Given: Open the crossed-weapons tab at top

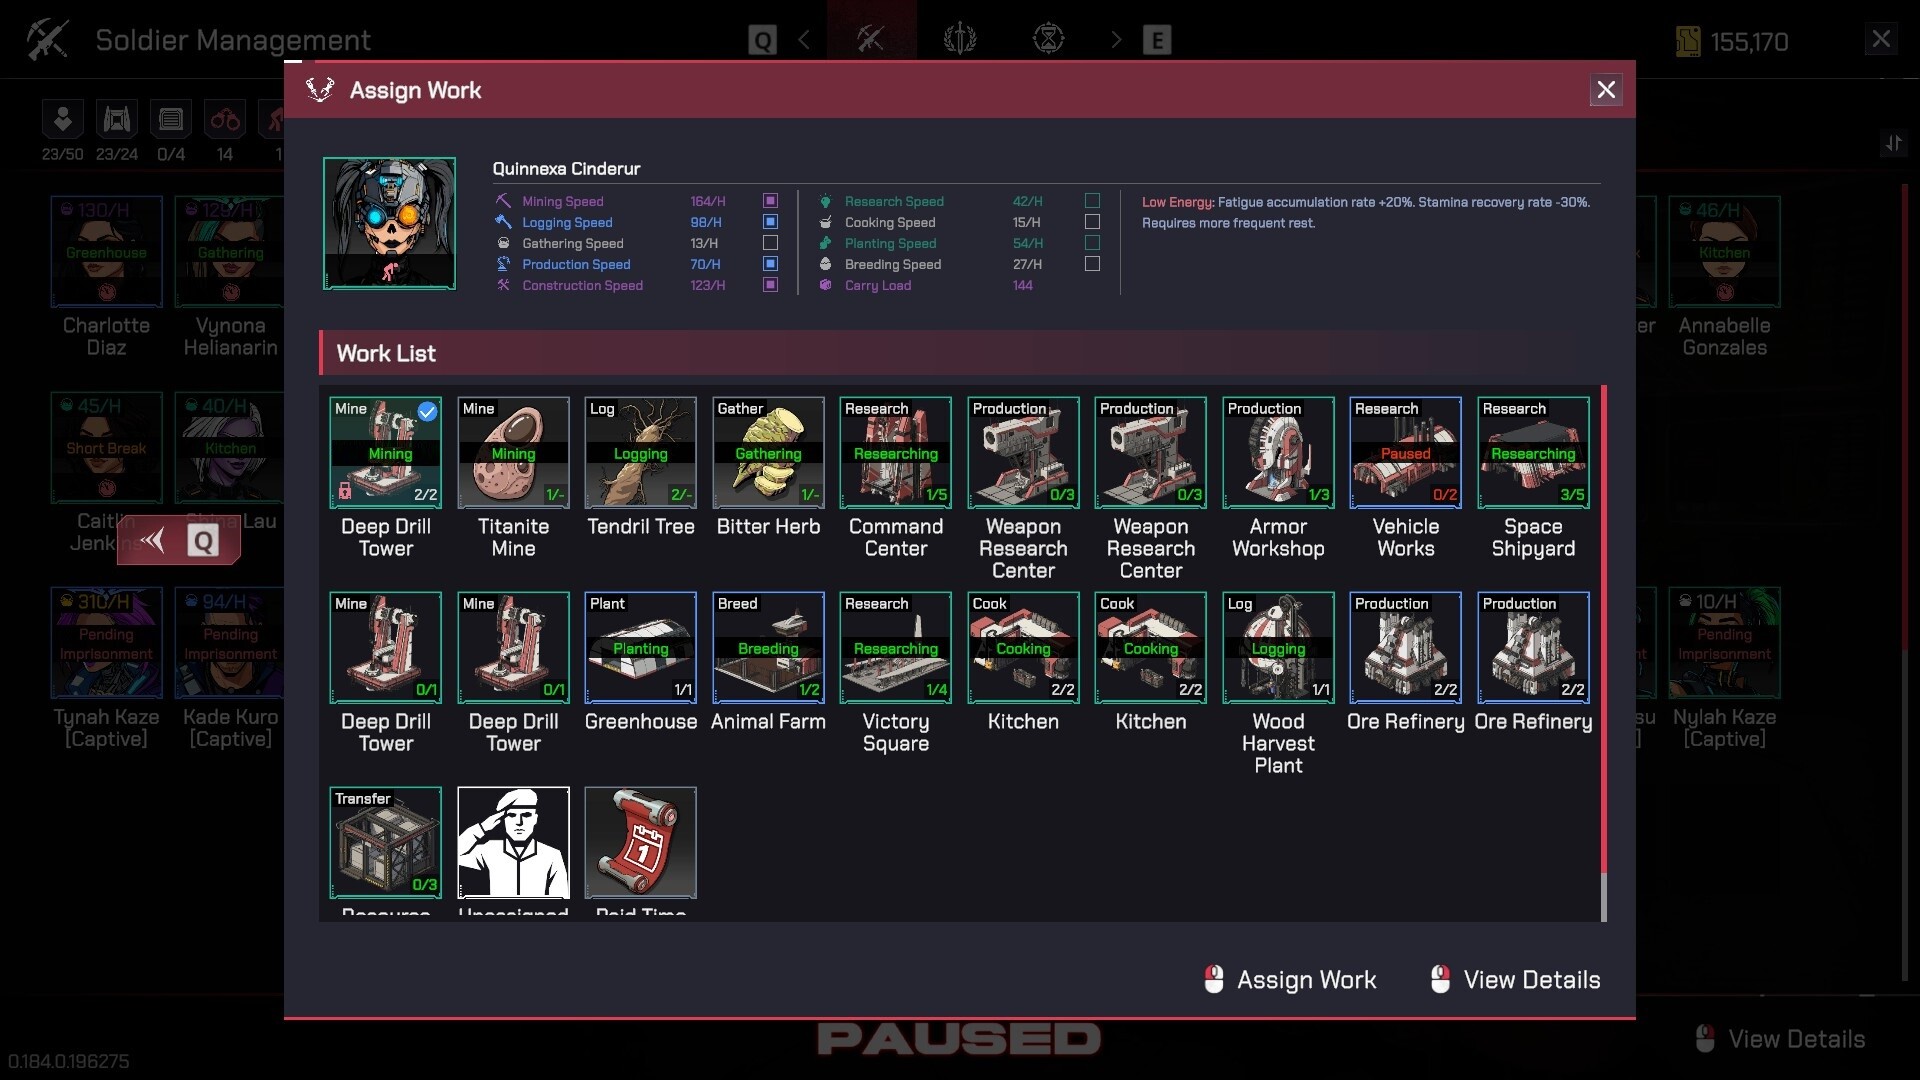Looking at the screenshot, I should (871, 39).
